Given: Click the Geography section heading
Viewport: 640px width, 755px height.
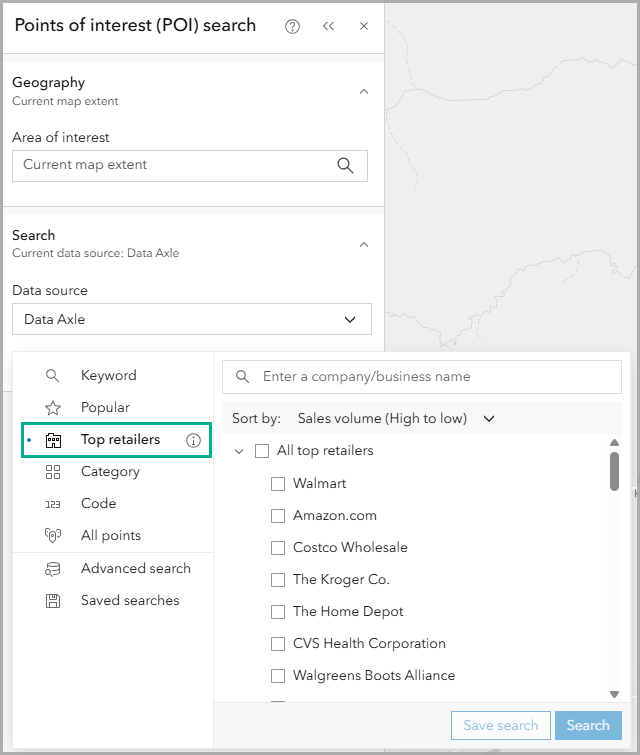Looking at the screenshot, I should (49, 83).
